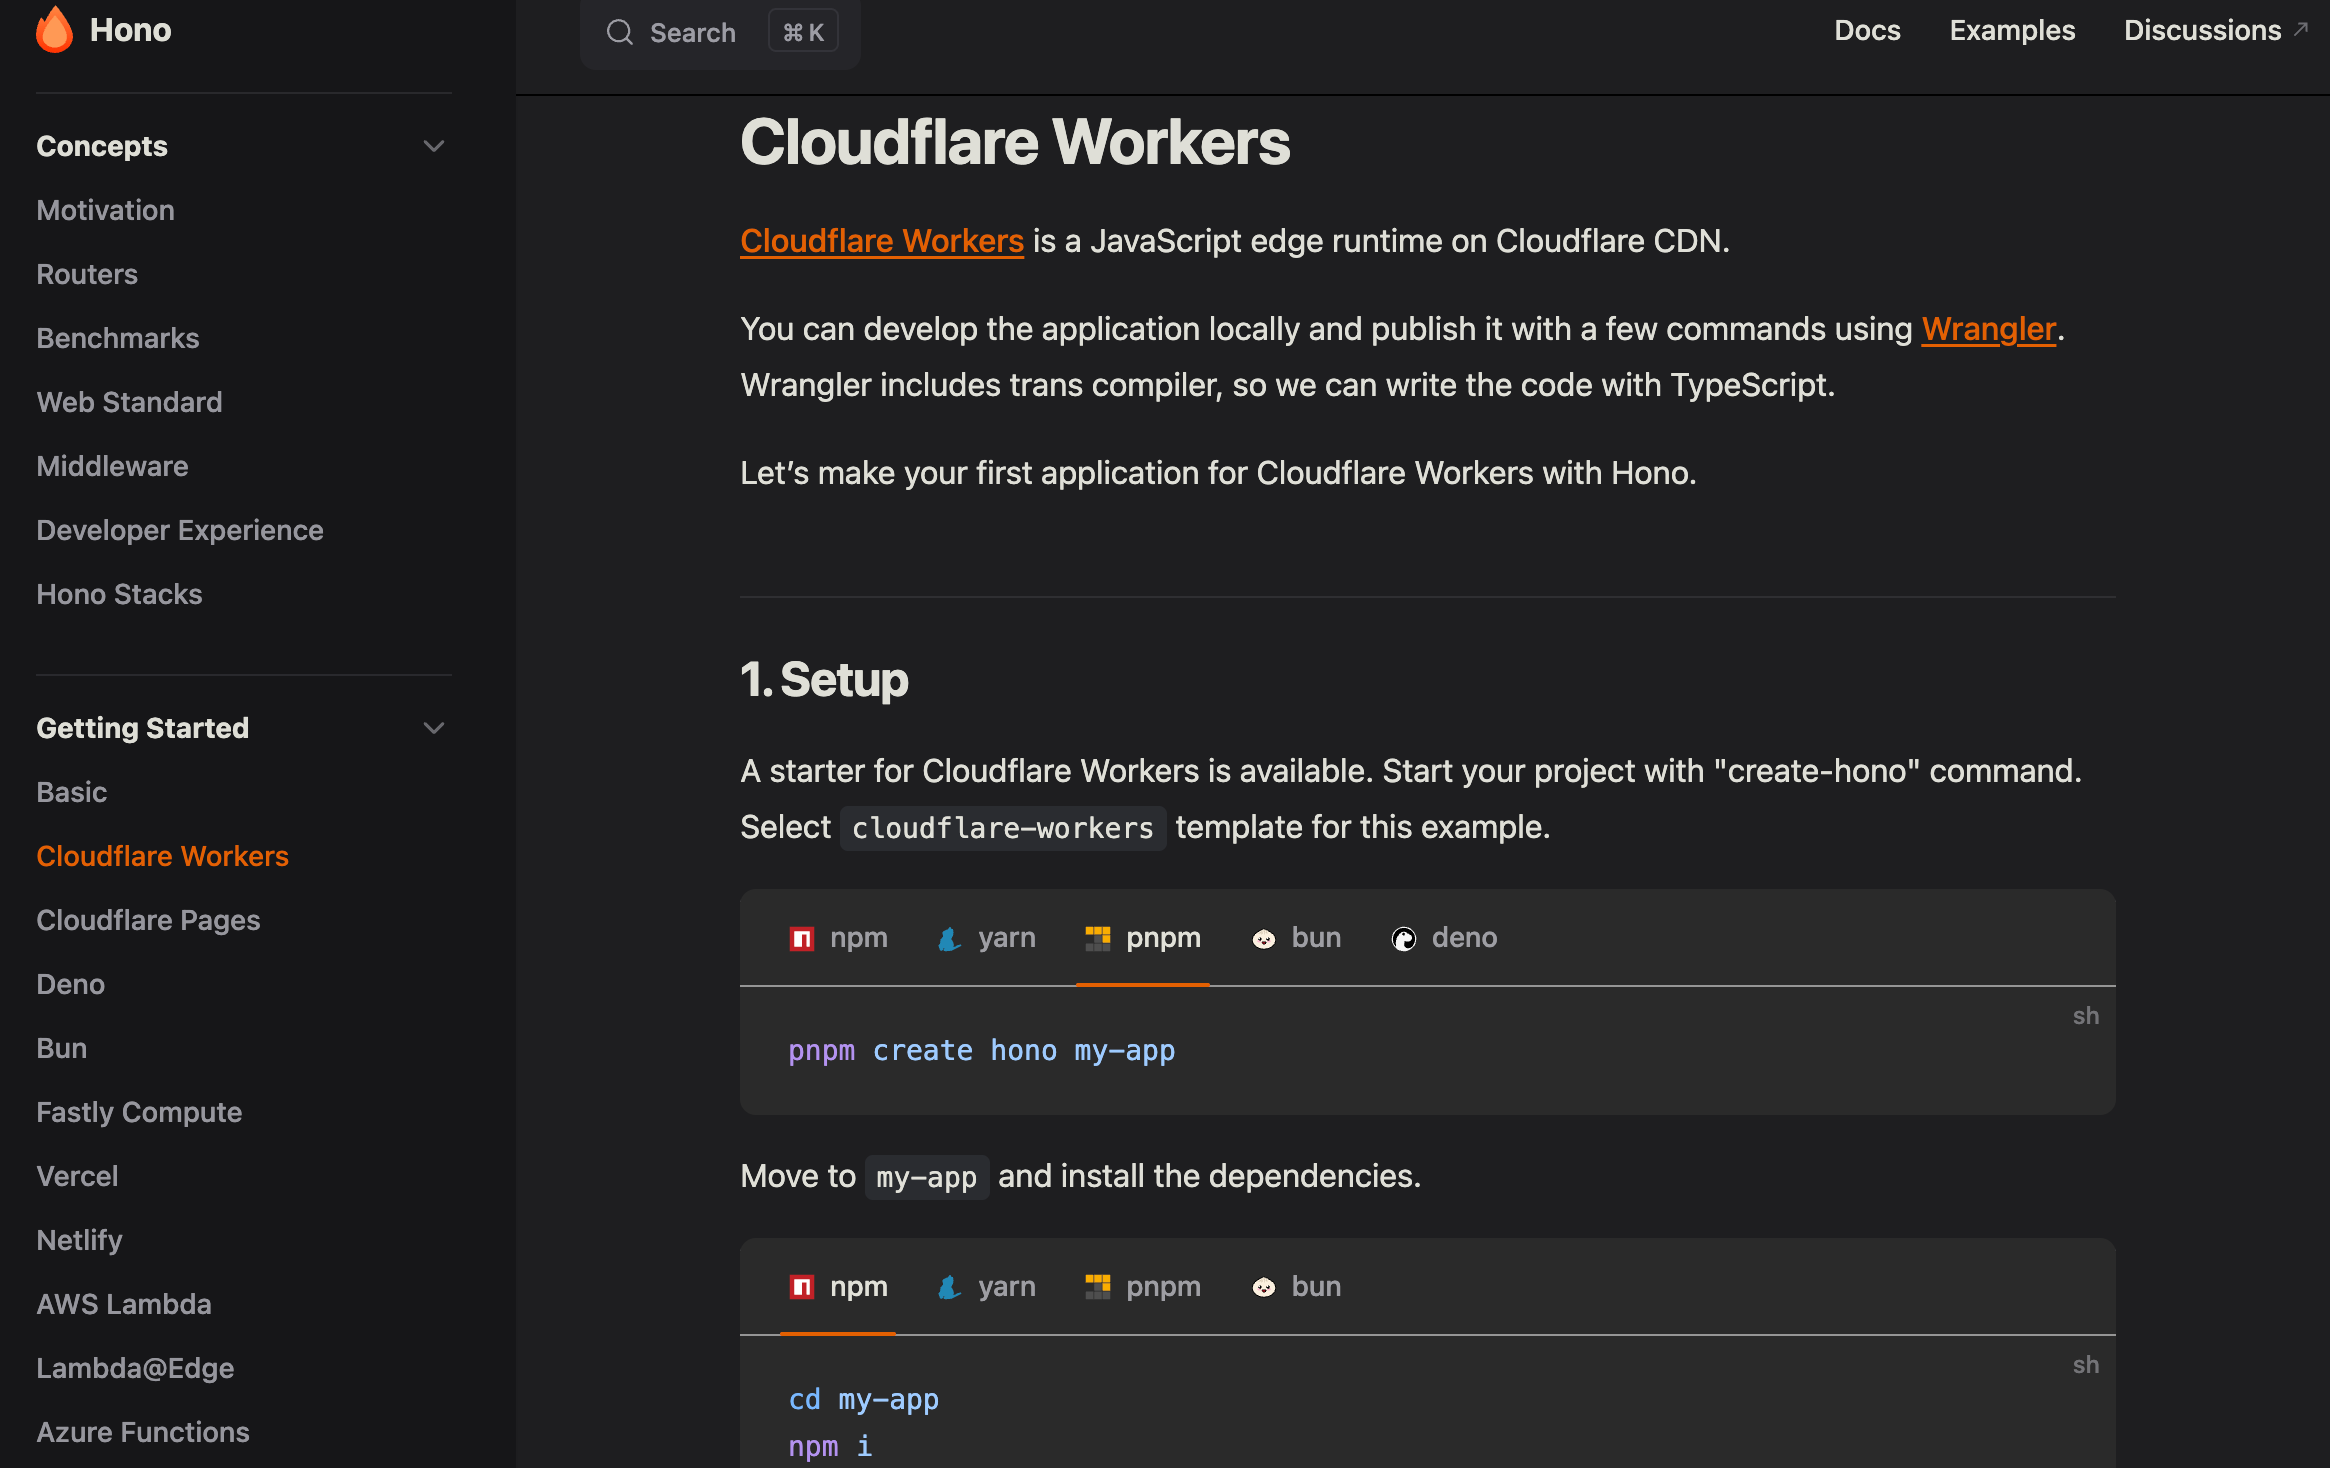Screen dimensions: 2330x1468
Task: Click inside the Search input field
Action: pos(693,31)
